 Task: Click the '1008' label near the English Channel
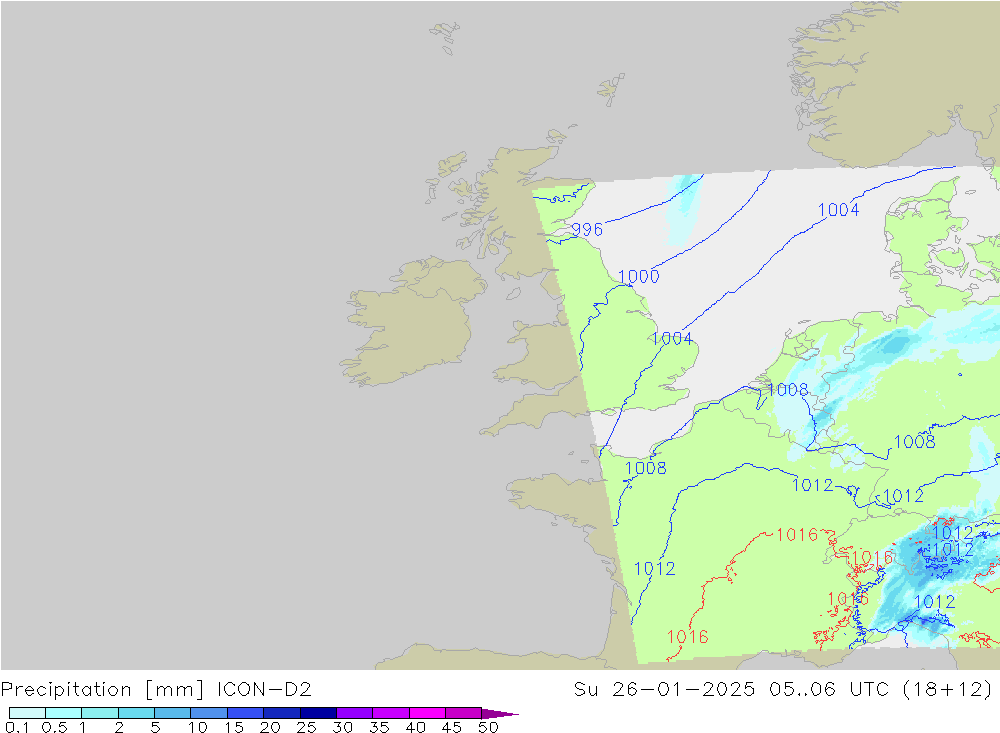point(645,468)
